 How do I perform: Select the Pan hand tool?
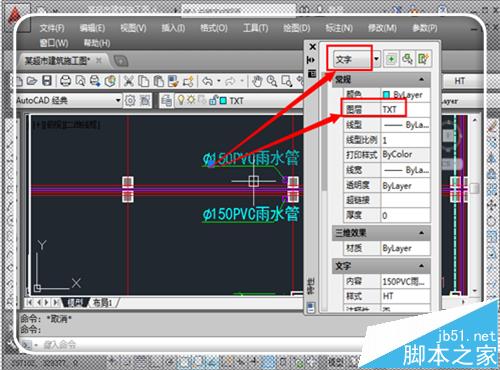pyautogui.click(x=257, y=81)
